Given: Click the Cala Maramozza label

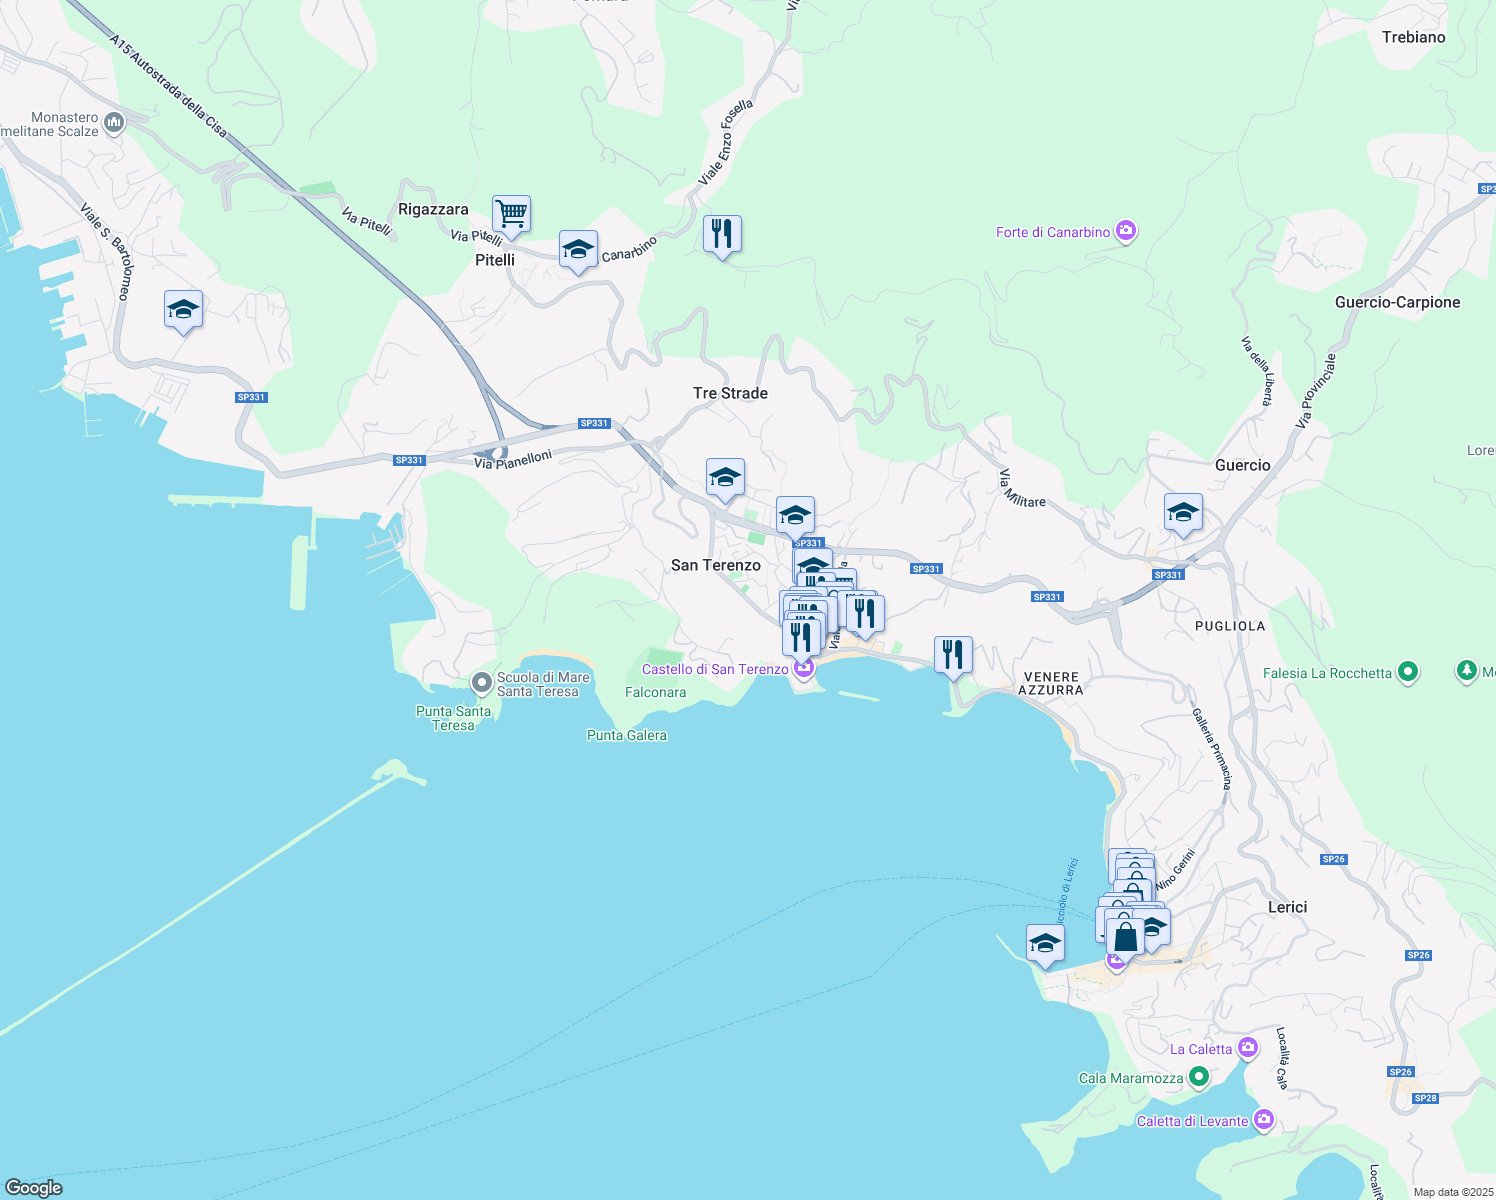Looking at the screenshot, I should (x=1131, y=1078).
